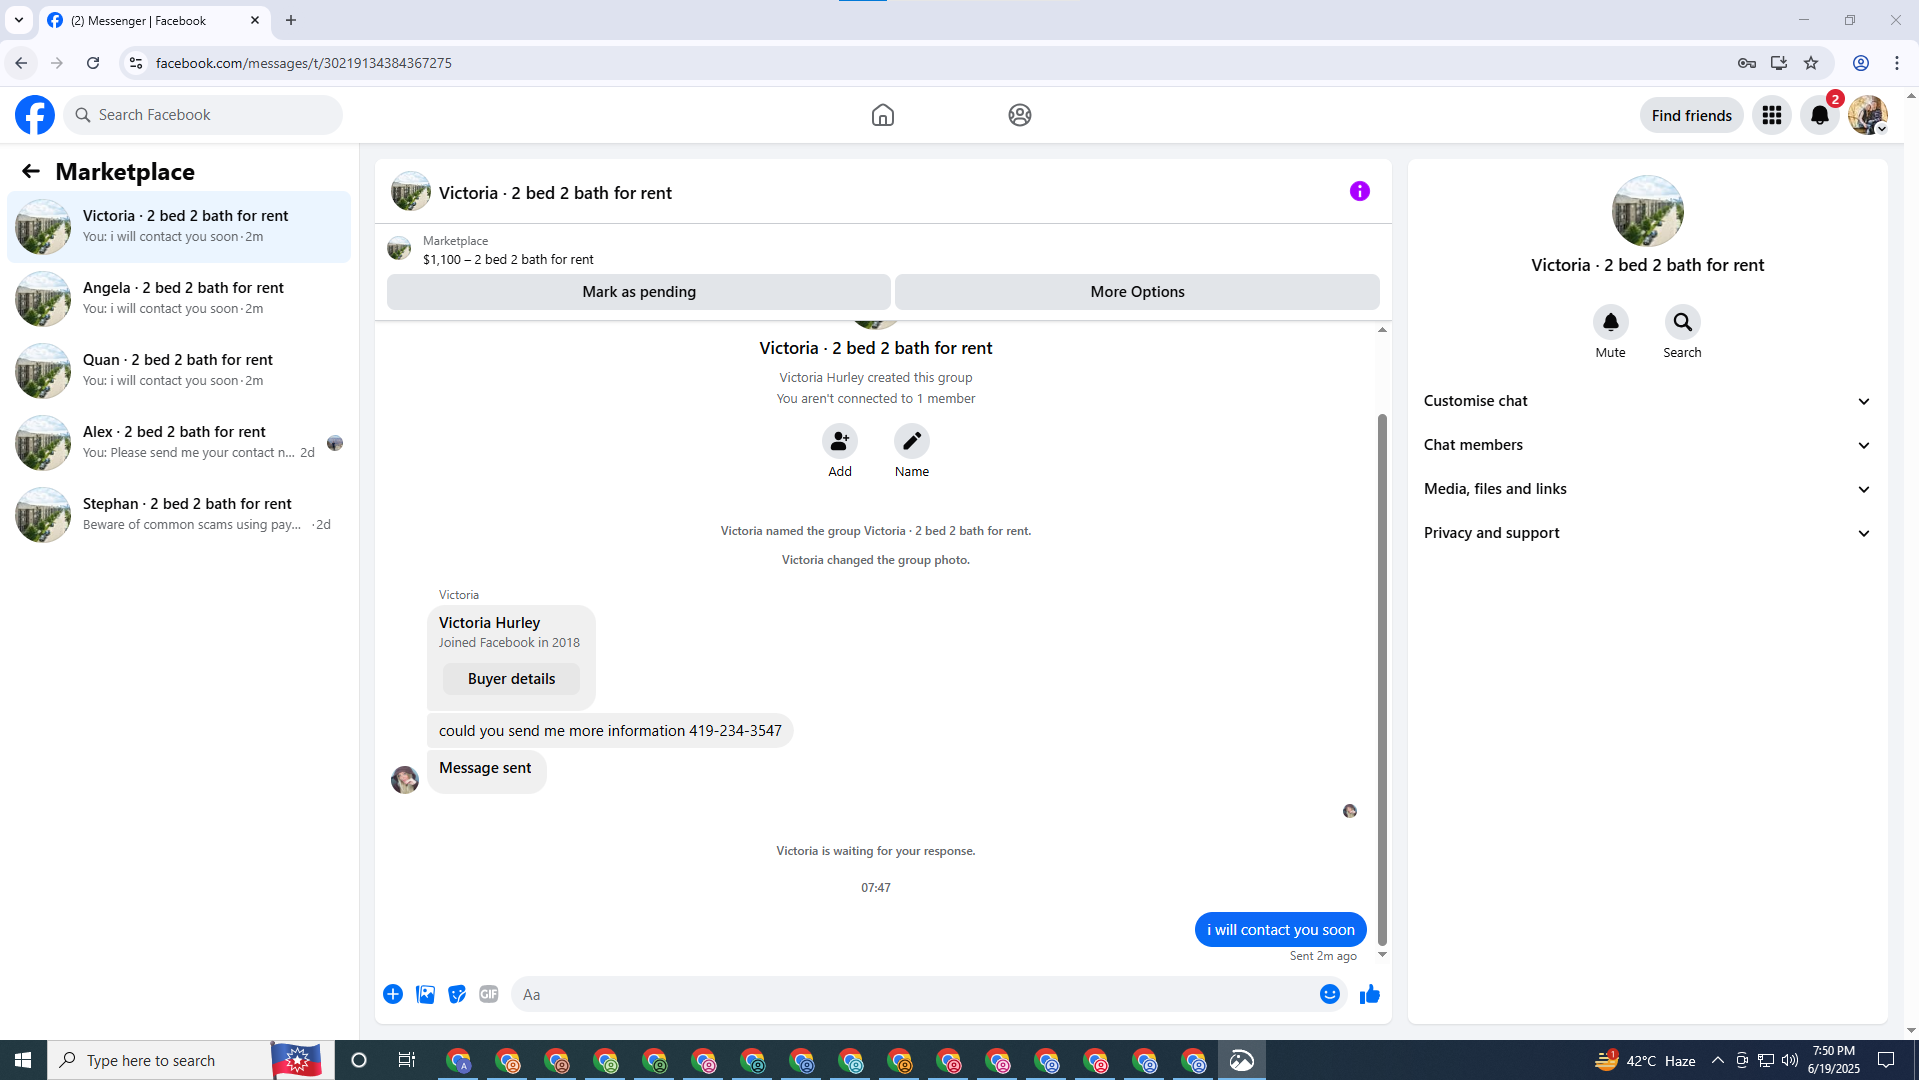Open More Options for the listing

point(1137,292)
